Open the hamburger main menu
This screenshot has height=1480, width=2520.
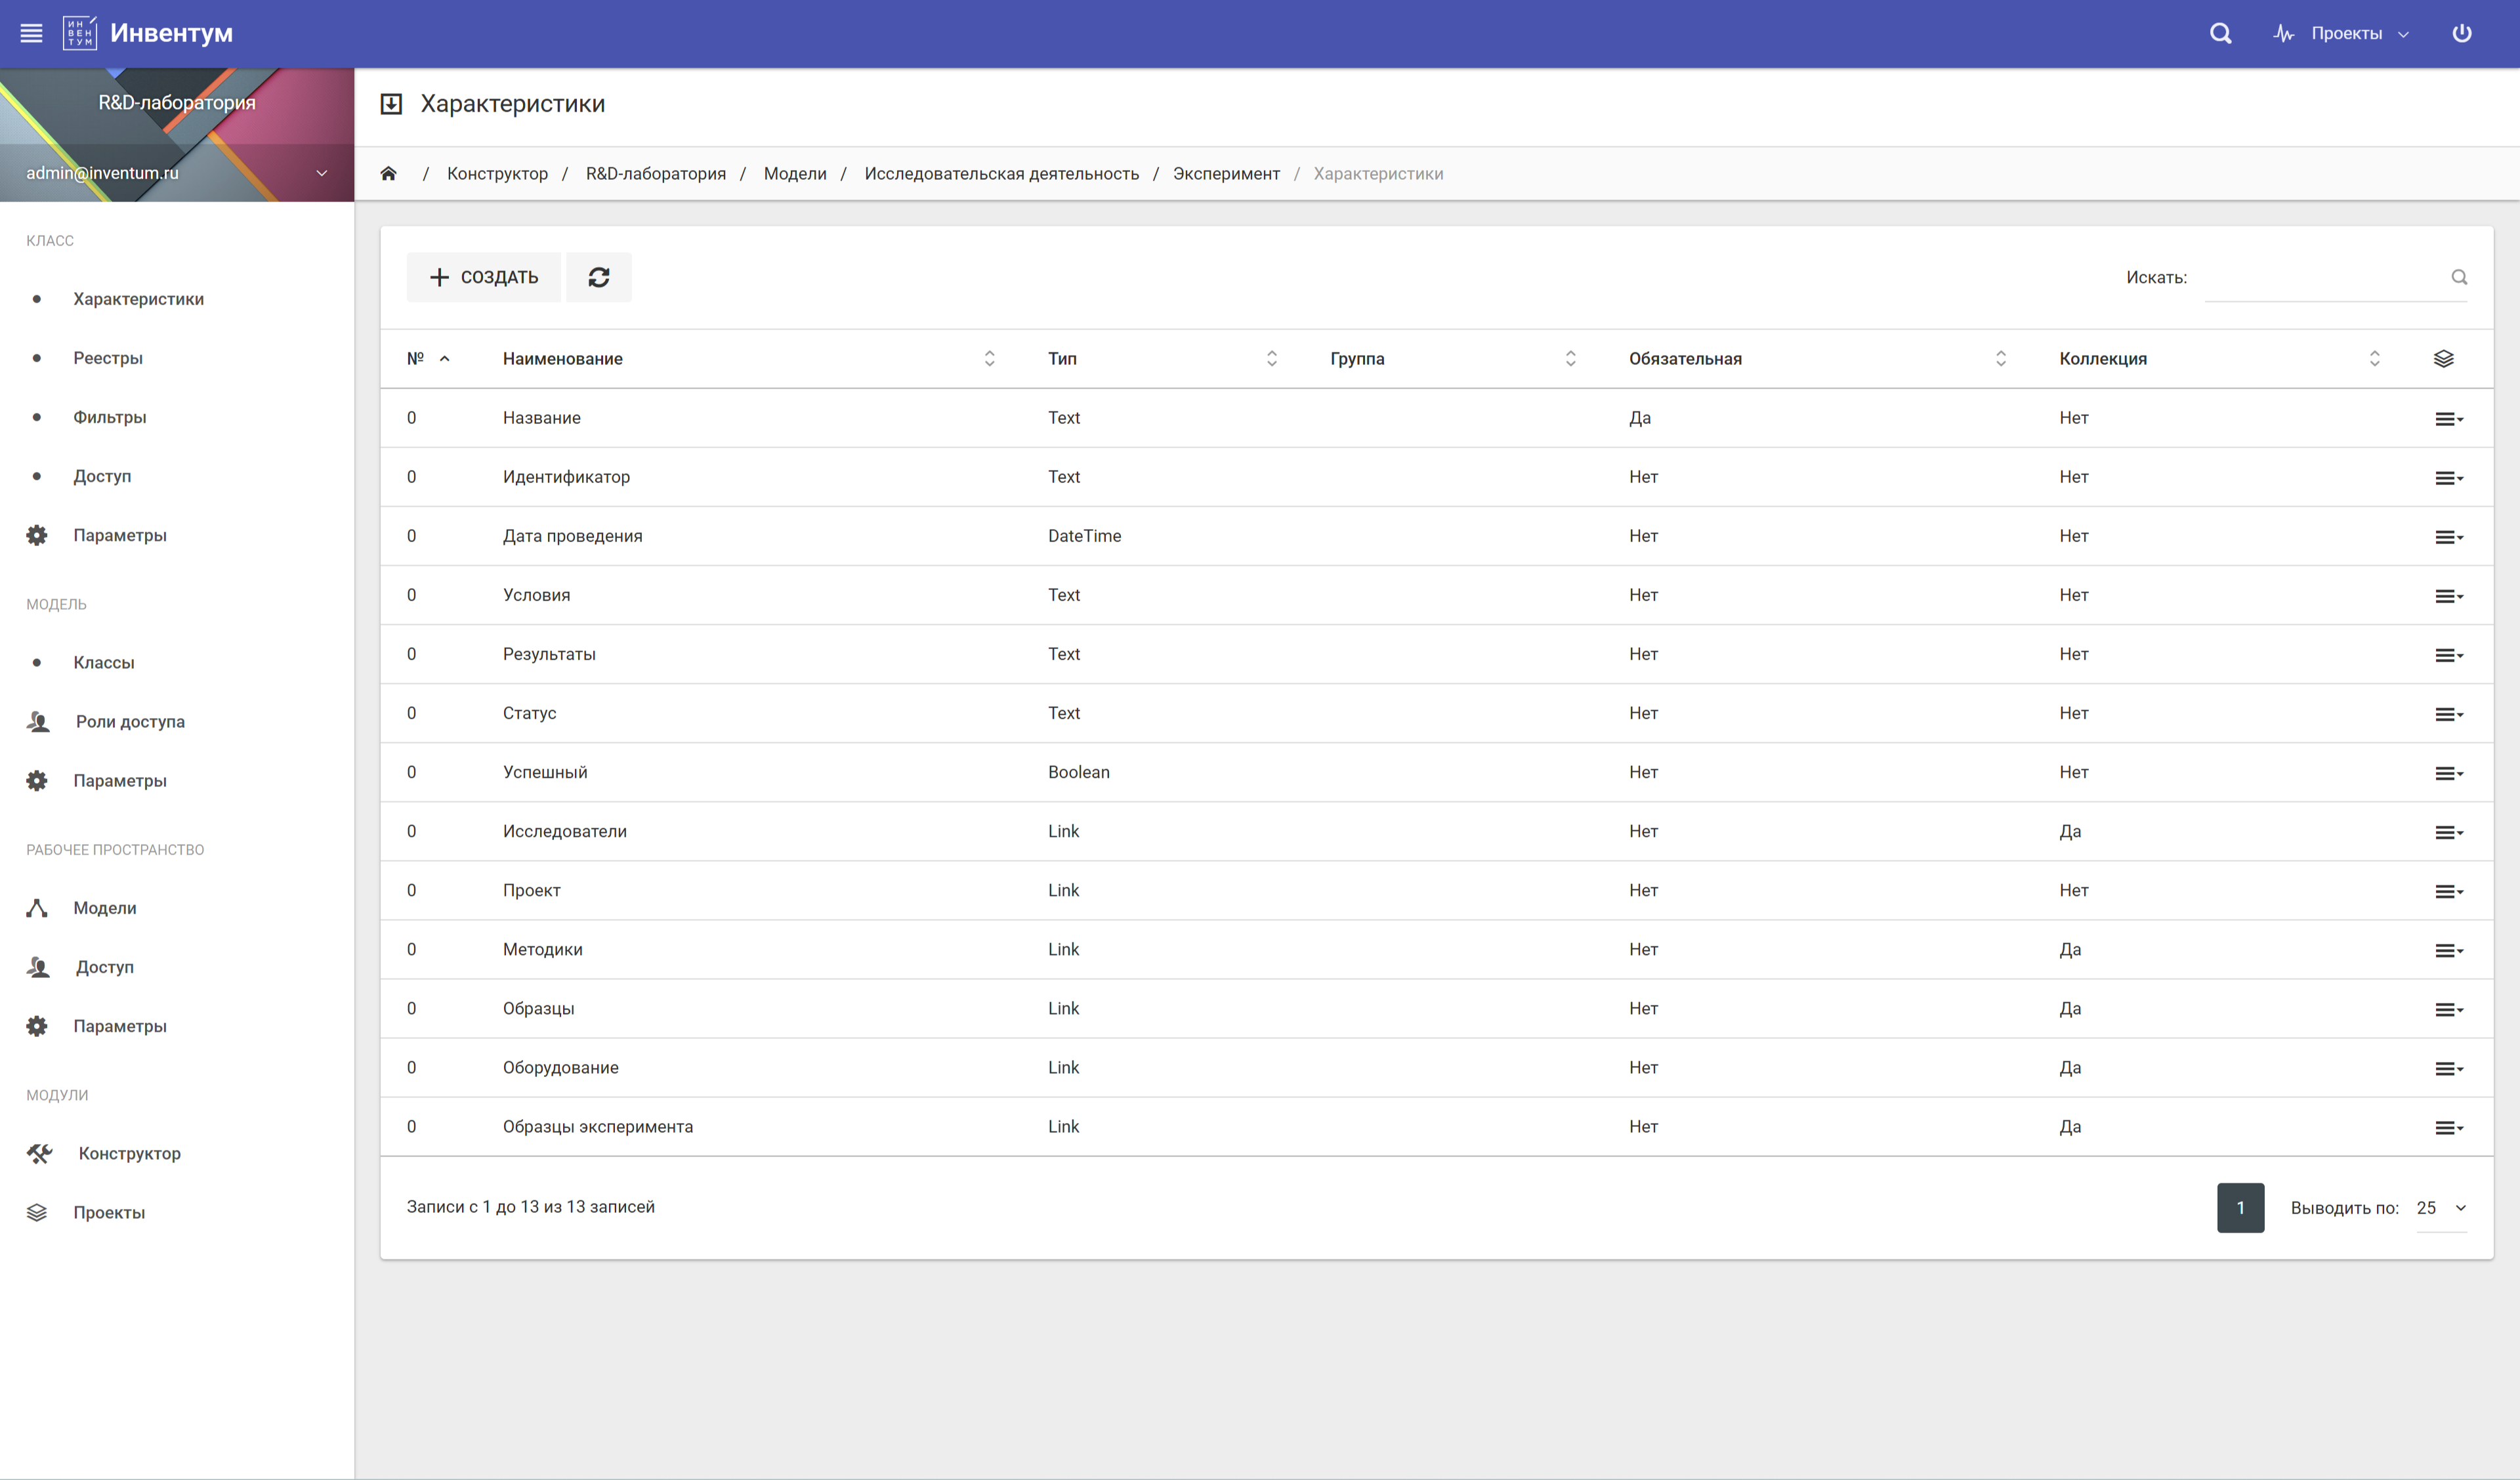[31, 33]
